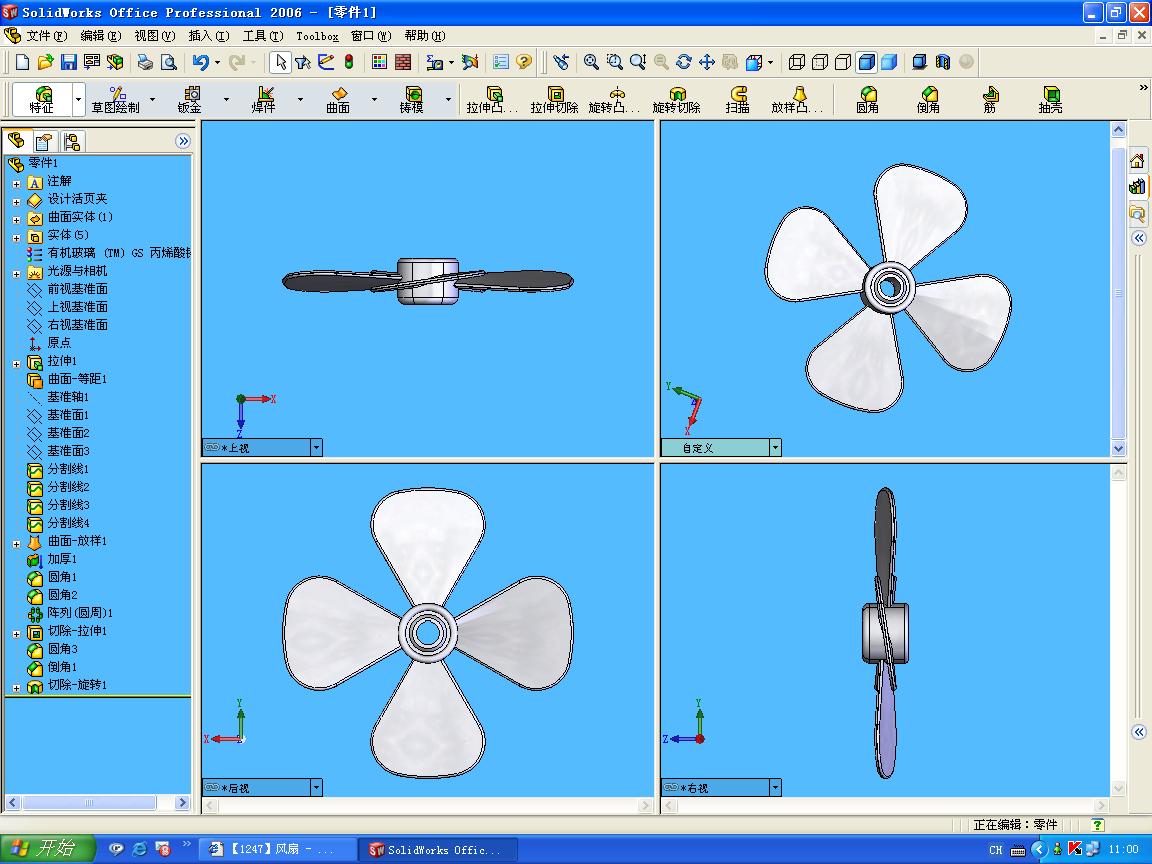
Task: Toggle Wireframe display mode
Action: (x=796, y=62)
